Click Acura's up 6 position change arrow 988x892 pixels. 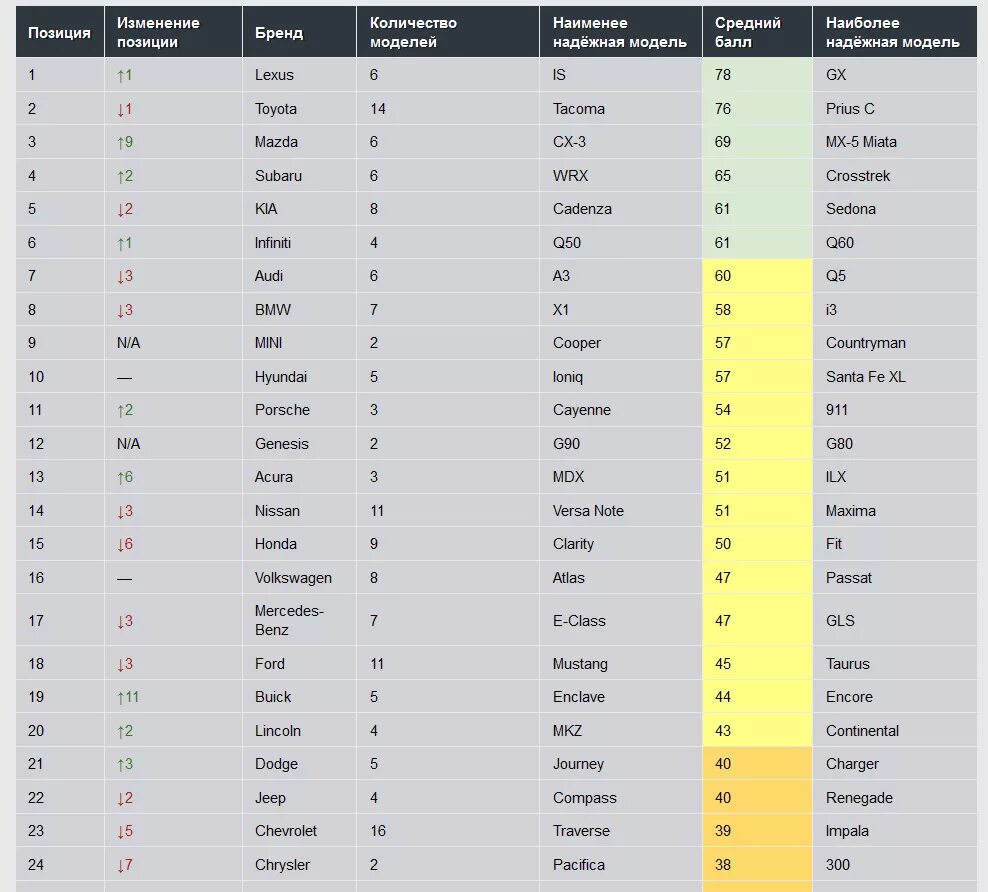[x=125, y=477]
